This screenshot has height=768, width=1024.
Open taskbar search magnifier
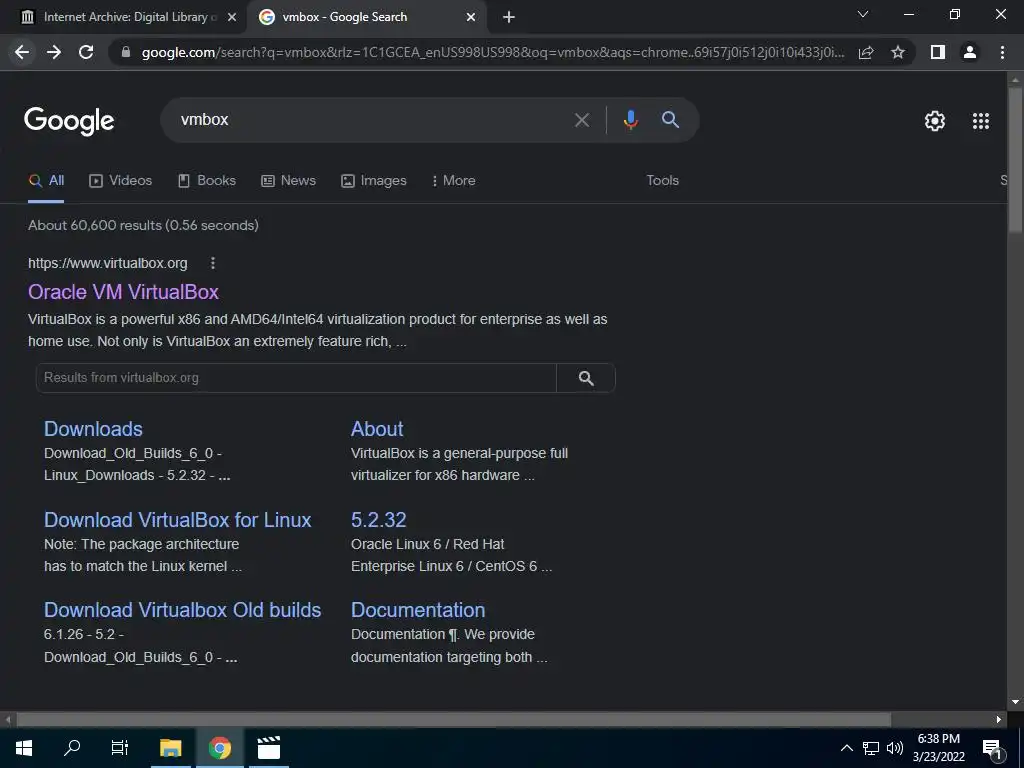click(72, 748)
